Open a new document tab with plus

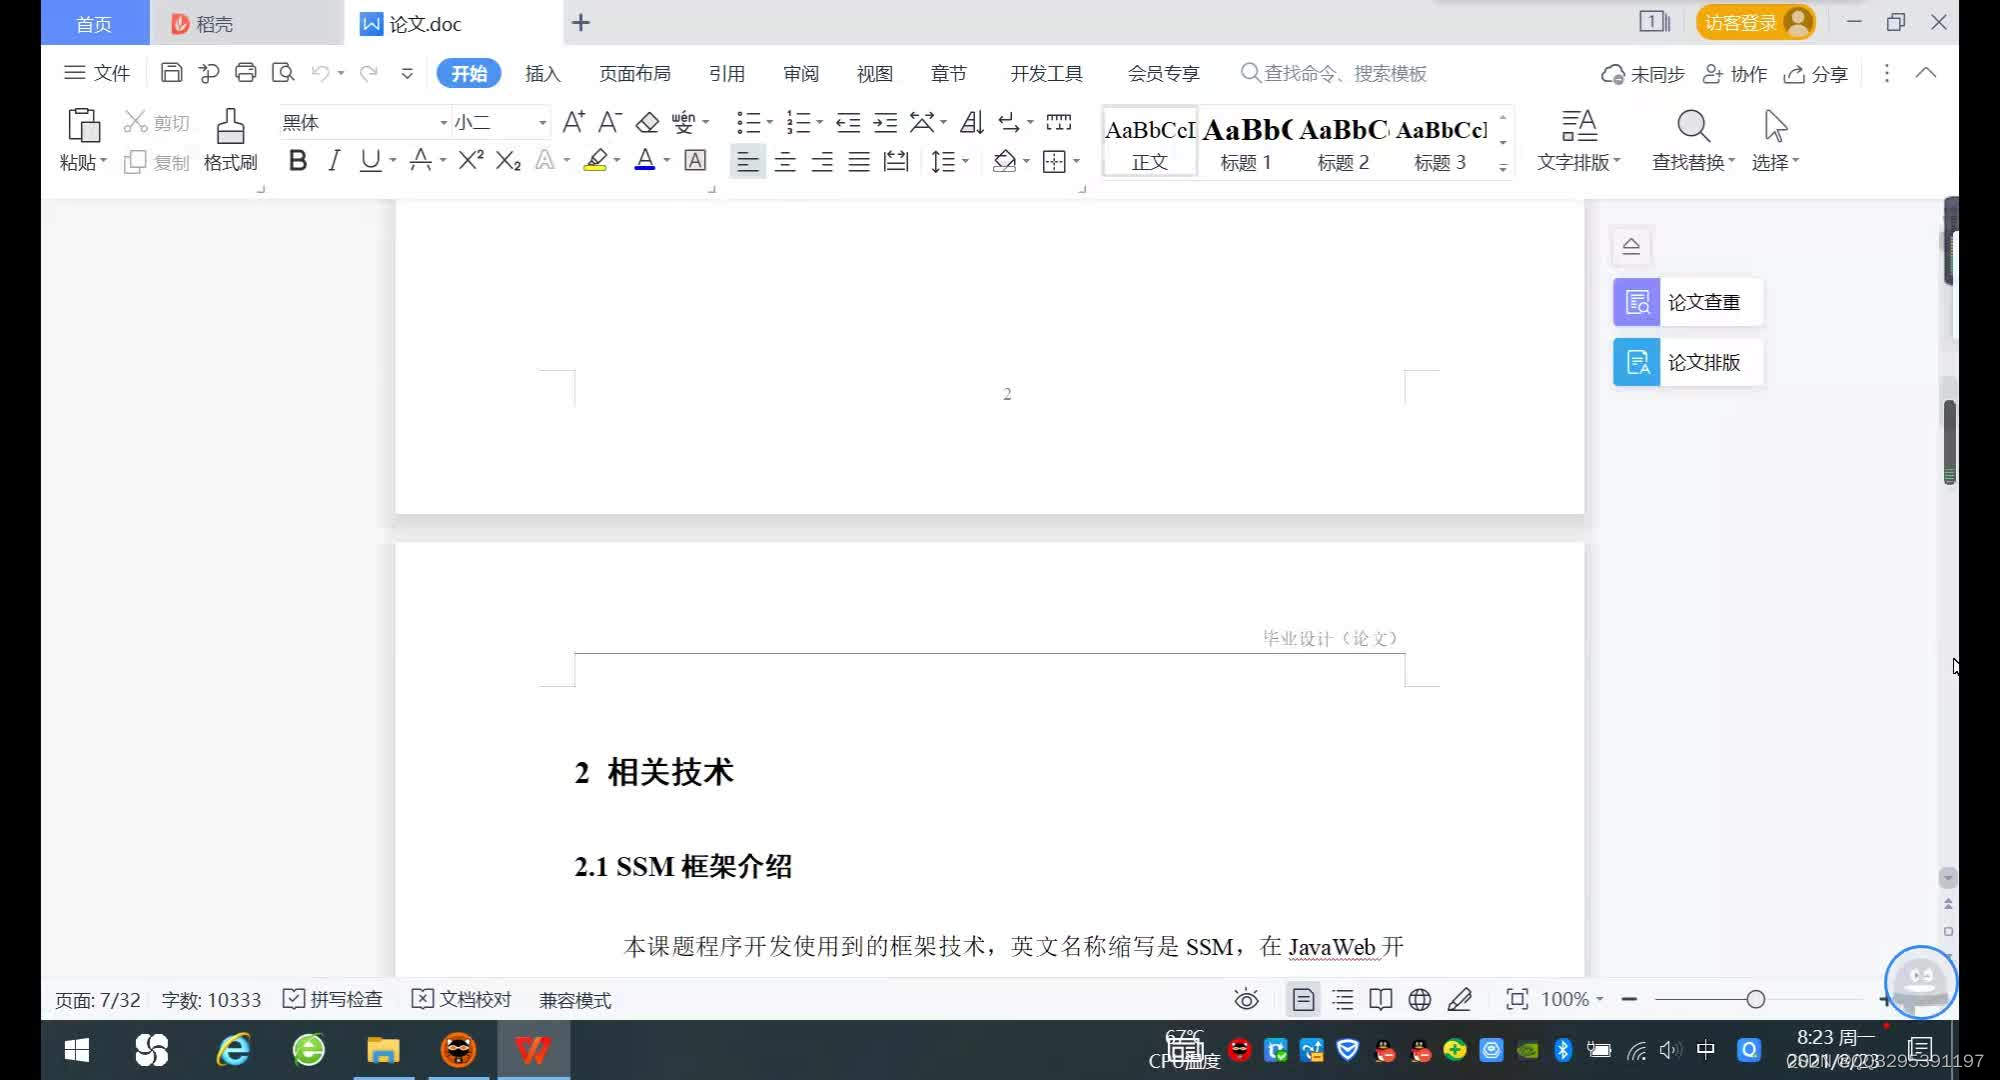tap(581, 22)
